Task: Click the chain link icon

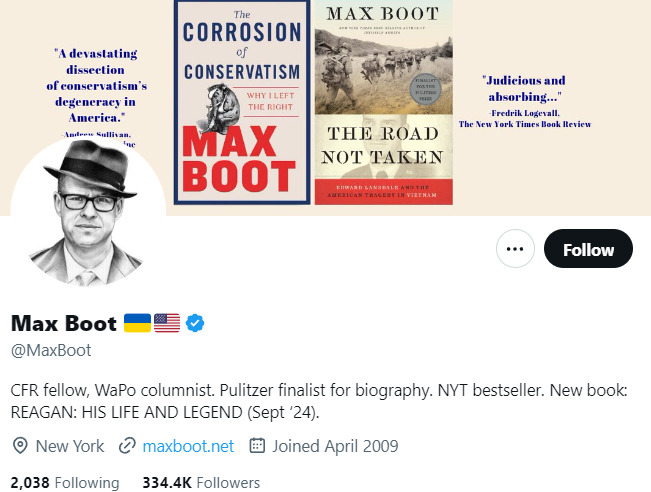Action: 127,446
